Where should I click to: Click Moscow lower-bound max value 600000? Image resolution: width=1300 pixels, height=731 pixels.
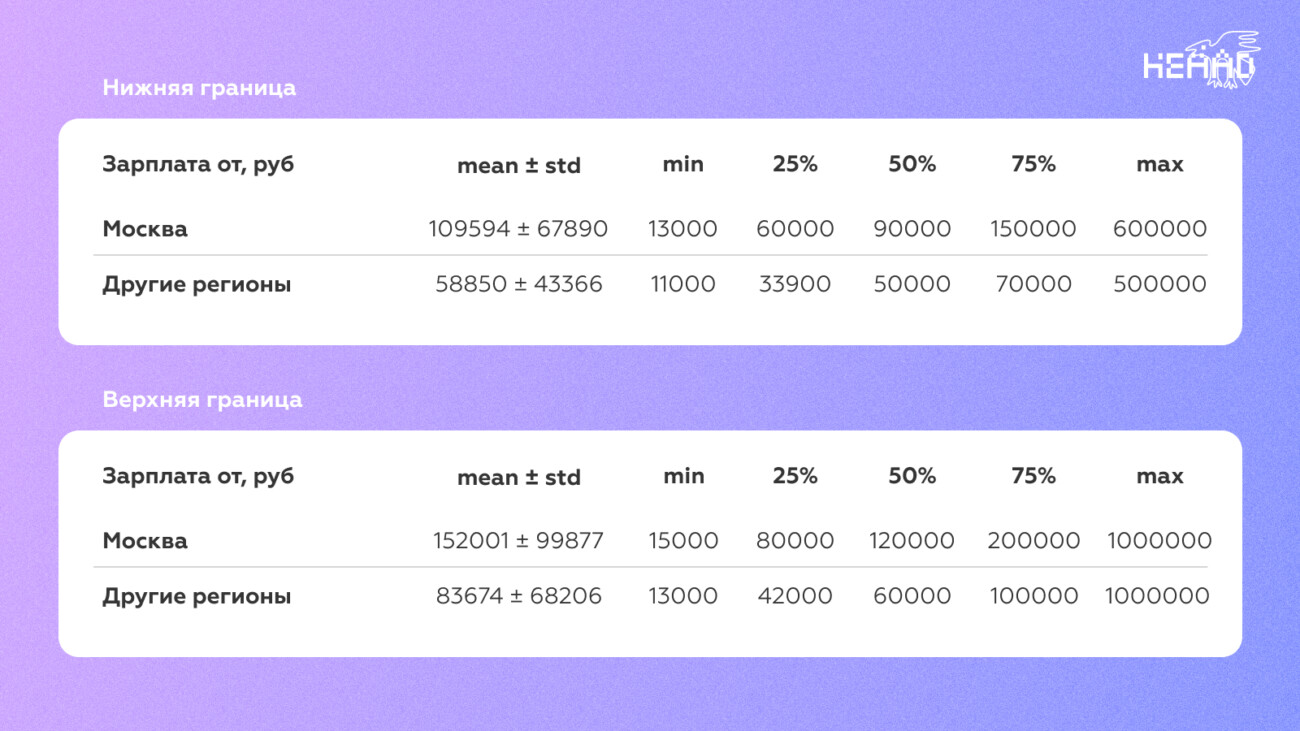point(1159,229)
